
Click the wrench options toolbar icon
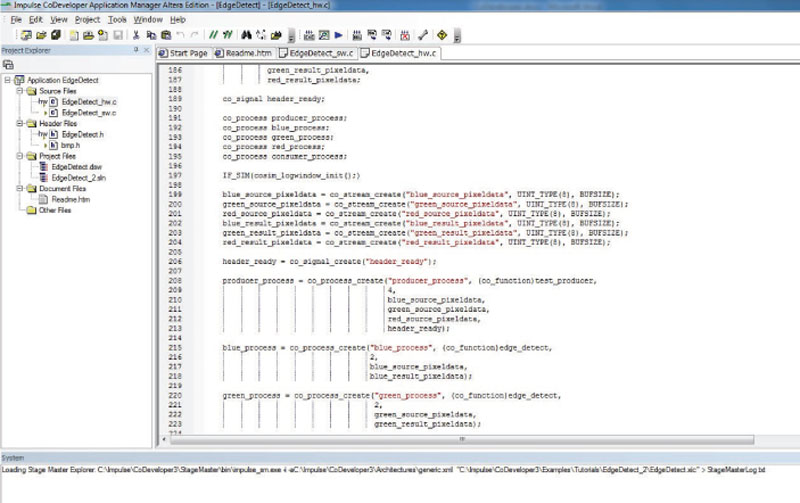[424, 35]
